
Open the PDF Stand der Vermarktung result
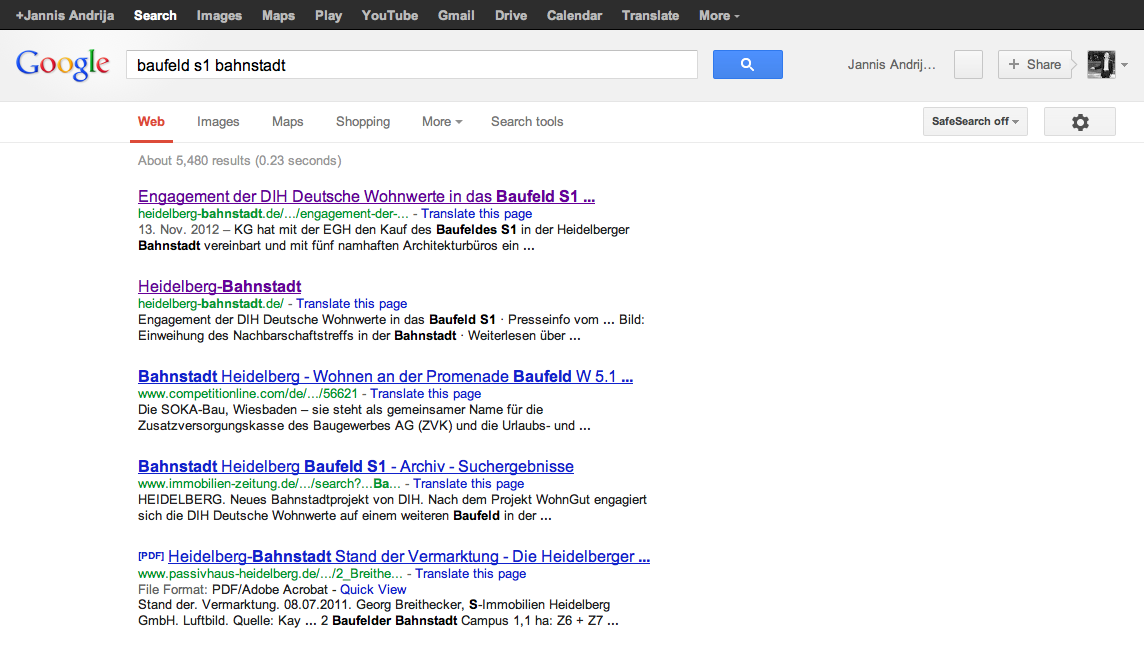409,557
